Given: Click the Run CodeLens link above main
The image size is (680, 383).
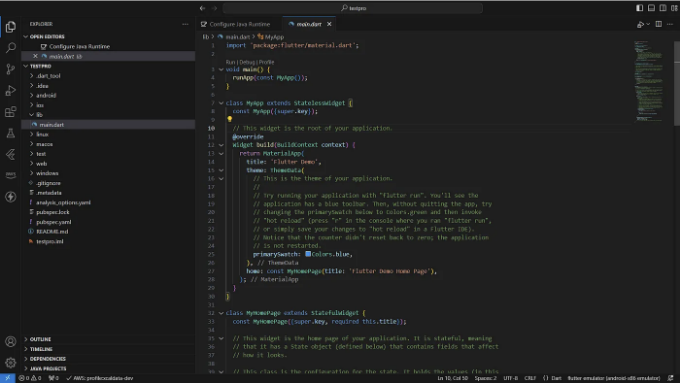Looking at the screenshot, I should [x=230, y=62].
